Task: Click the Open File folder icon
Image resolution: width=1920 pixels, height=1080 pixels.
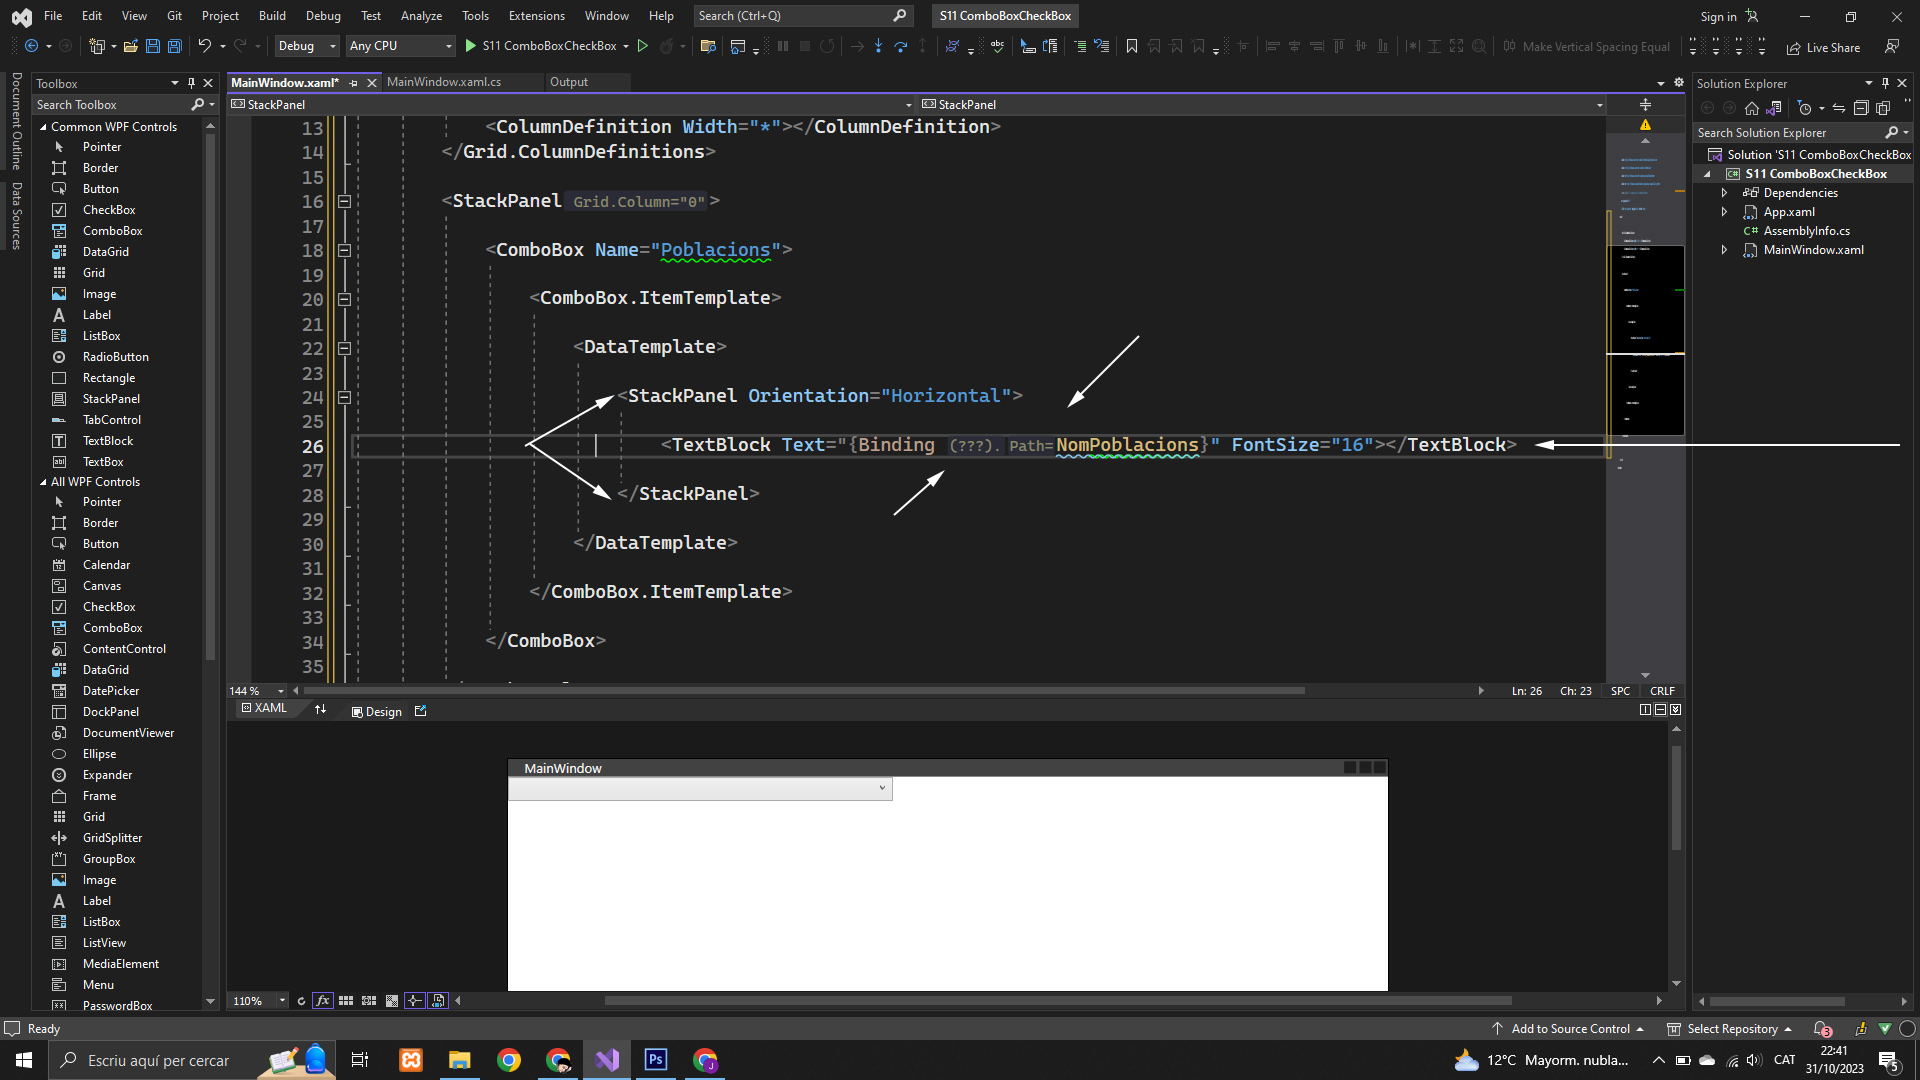Action: (x=130, y=46)
